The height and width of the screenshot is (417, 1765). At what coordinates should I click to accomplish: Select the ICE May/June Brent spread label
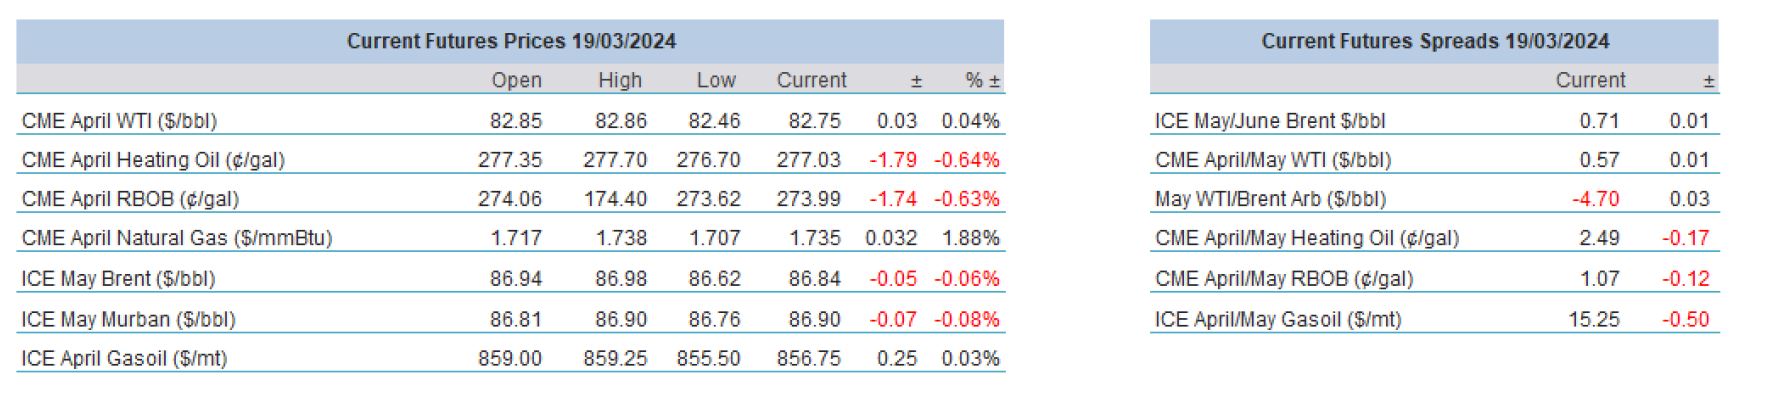pos(1270,121)
